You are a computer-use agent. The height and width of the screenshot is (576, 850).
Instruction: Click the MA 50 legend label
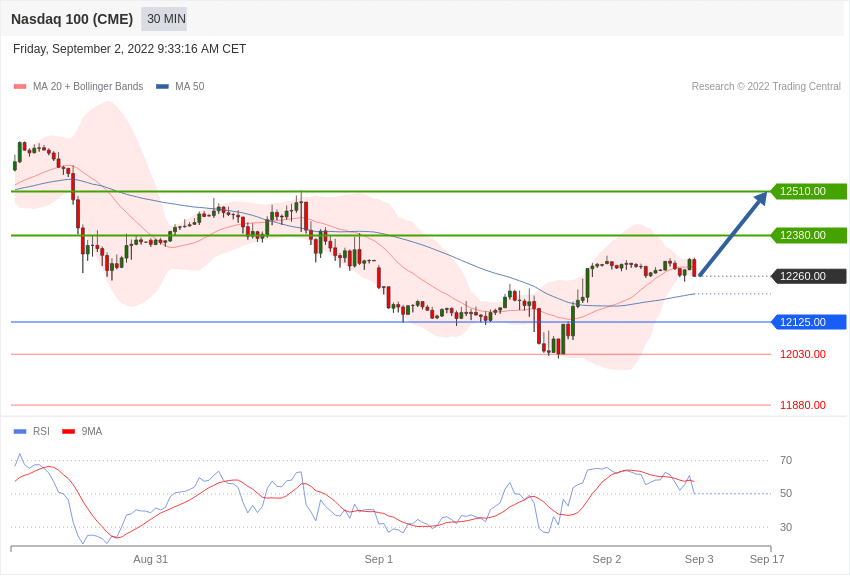click(190, 86)
